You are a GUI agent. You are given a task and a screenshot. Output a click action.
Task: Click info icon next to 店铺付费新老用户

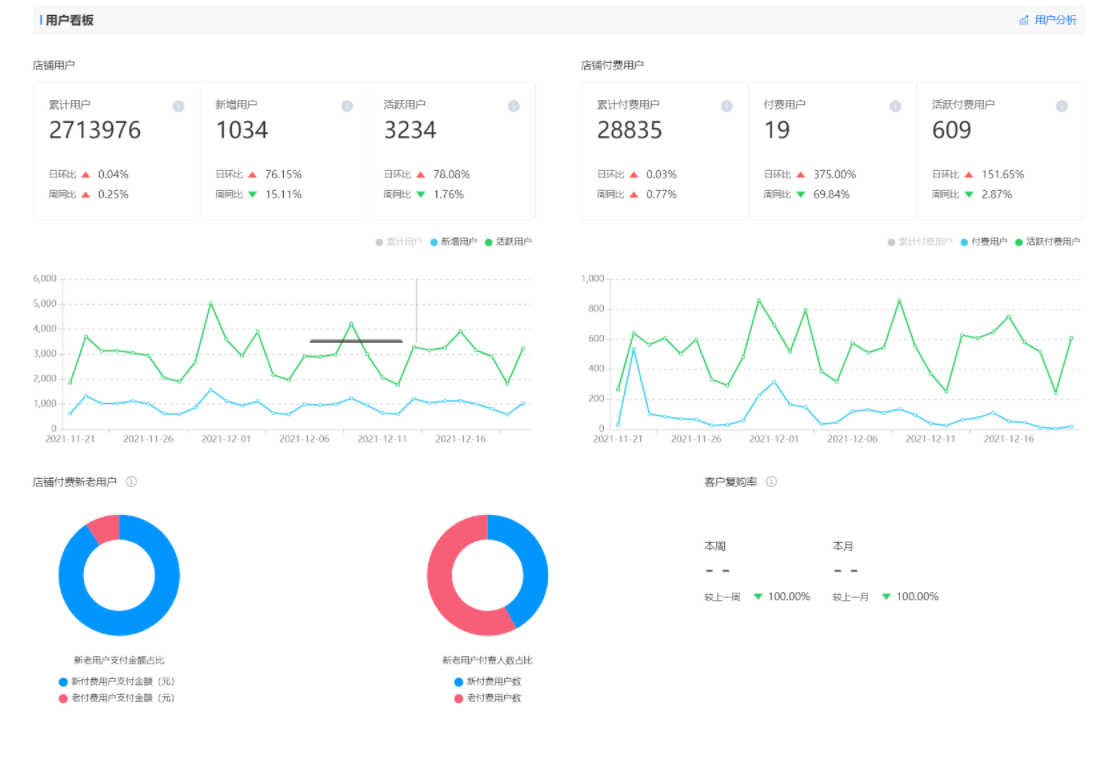(131, 481)
